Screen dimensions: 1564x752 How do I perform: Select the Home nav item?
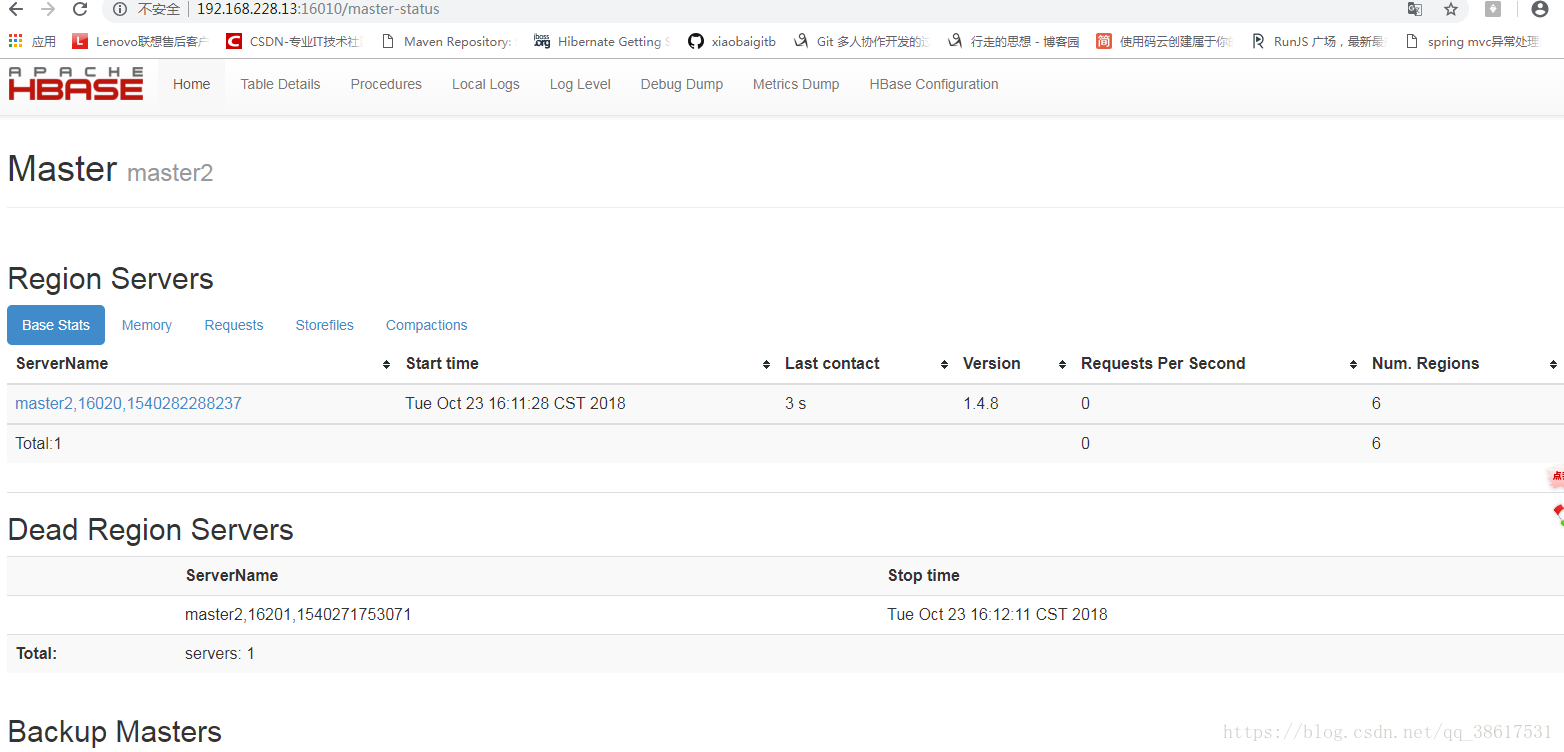(x=191, y=84)
